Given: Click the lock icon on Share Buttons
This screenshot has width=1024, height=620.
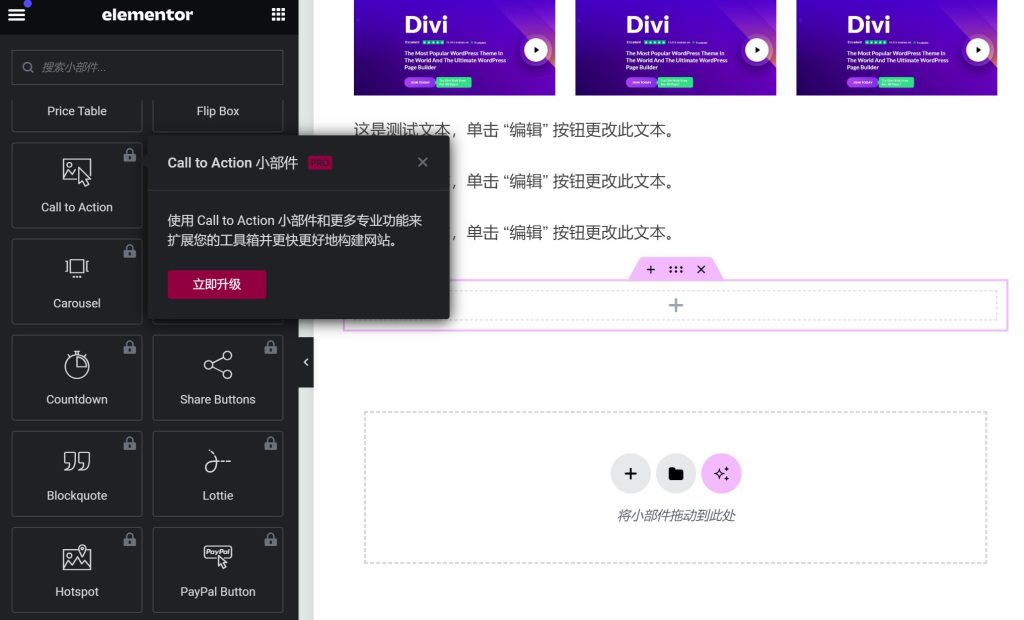Looking at the screenshot, I should (270, 347).
